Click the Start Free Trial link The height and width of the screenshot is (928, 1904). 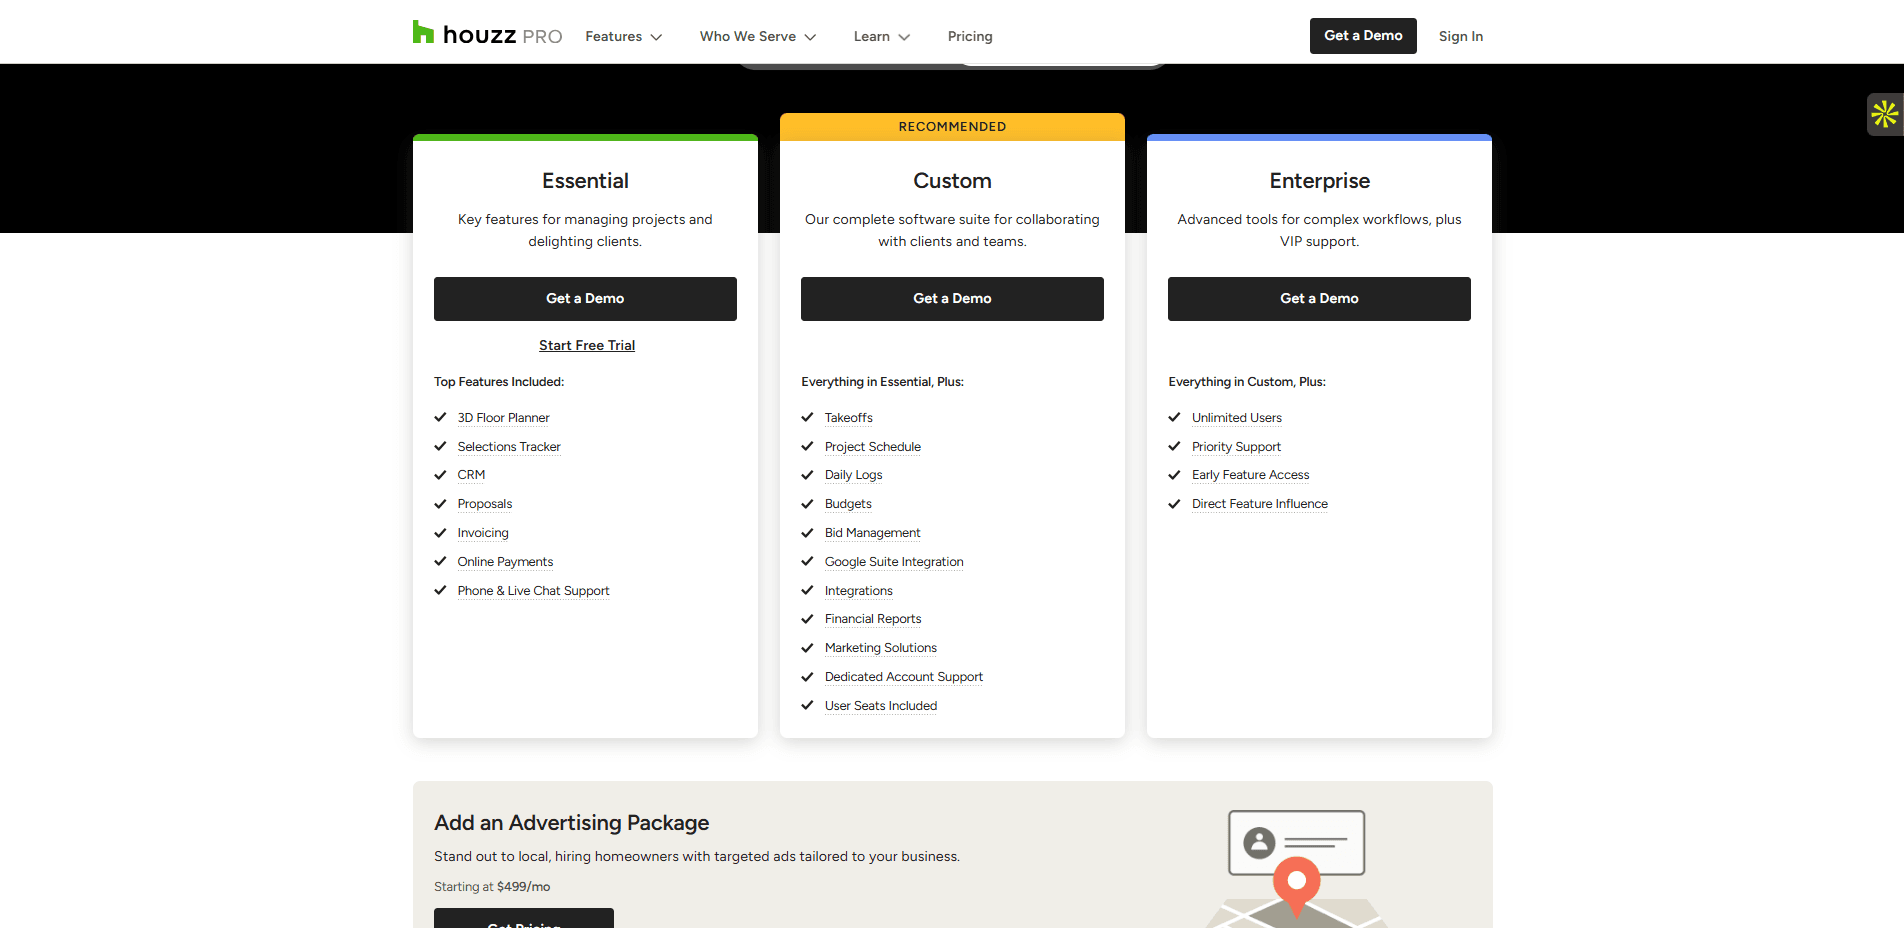[x=587, y=345]
